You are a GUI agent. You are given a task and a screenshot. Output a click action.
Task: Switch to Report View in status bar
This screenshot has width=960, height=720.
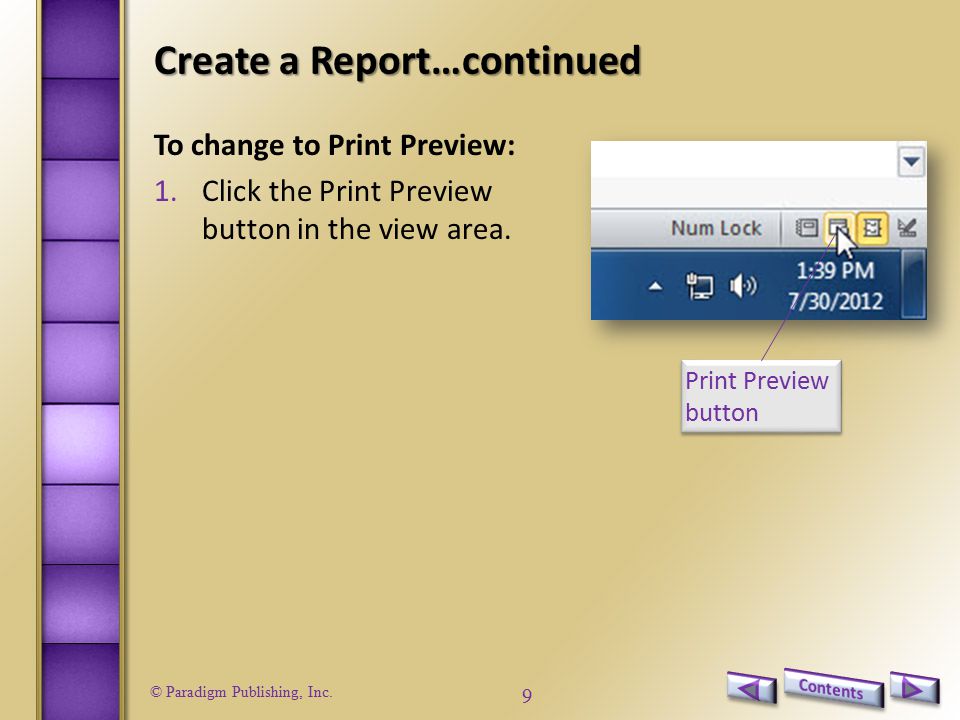coord(806,228)
